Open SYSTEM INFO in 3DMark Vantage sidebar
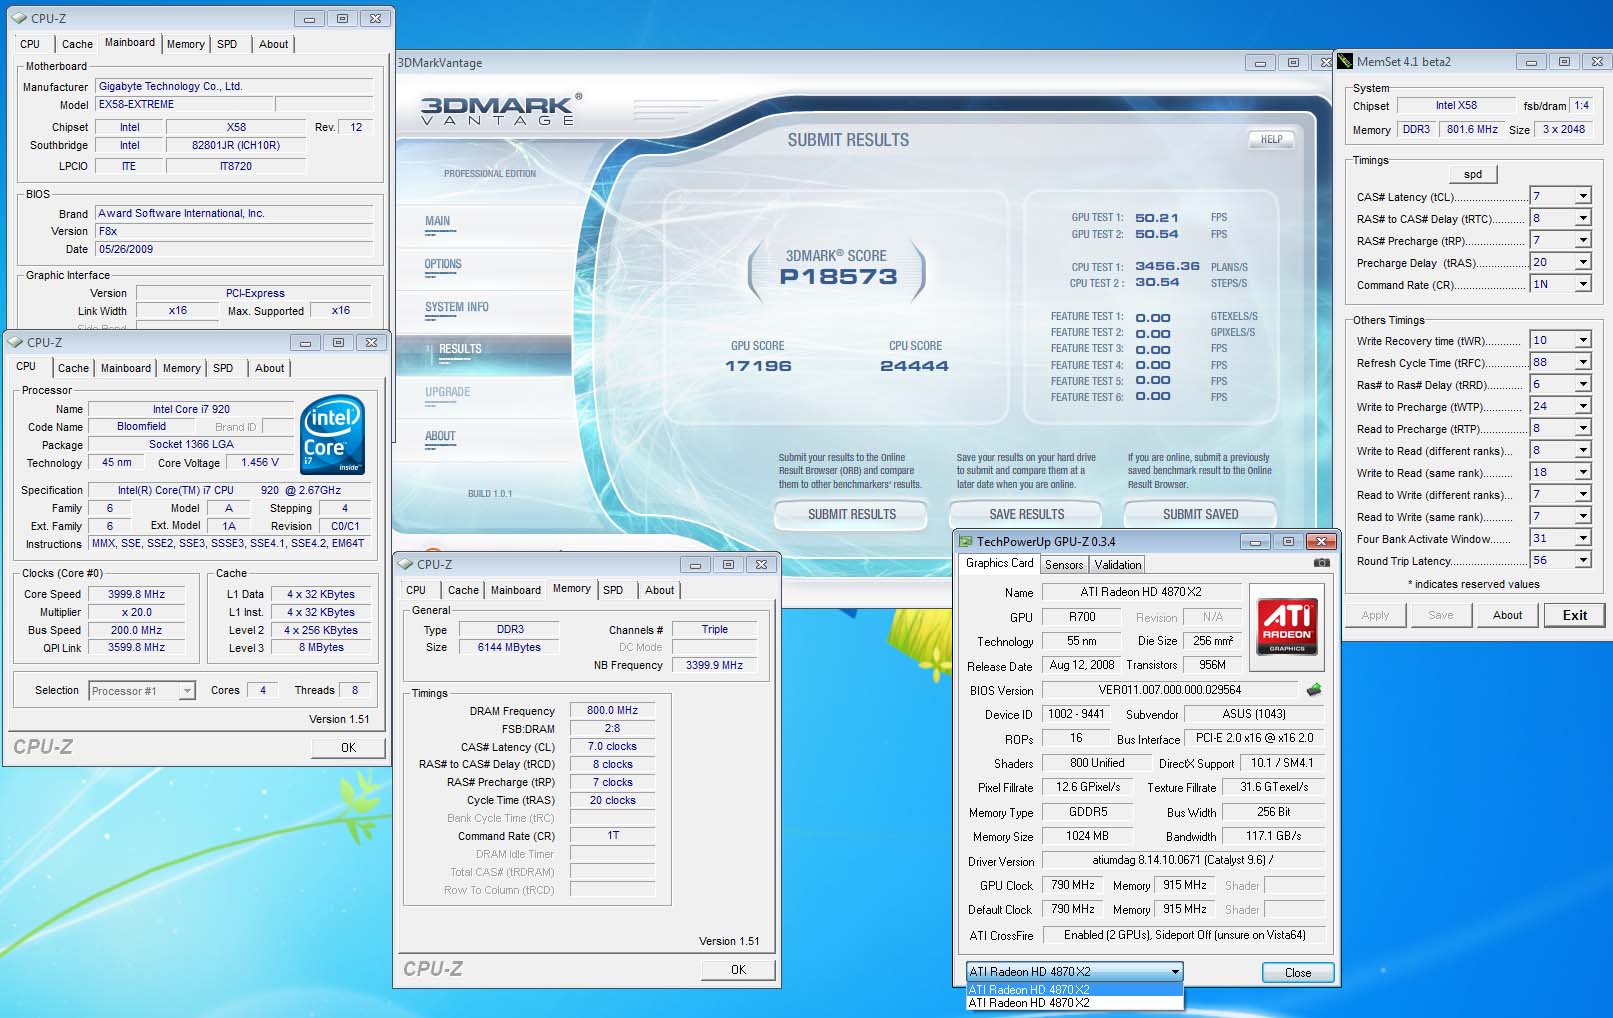The width and height of the screenshot is (1613, 1018). click(457, 308)
